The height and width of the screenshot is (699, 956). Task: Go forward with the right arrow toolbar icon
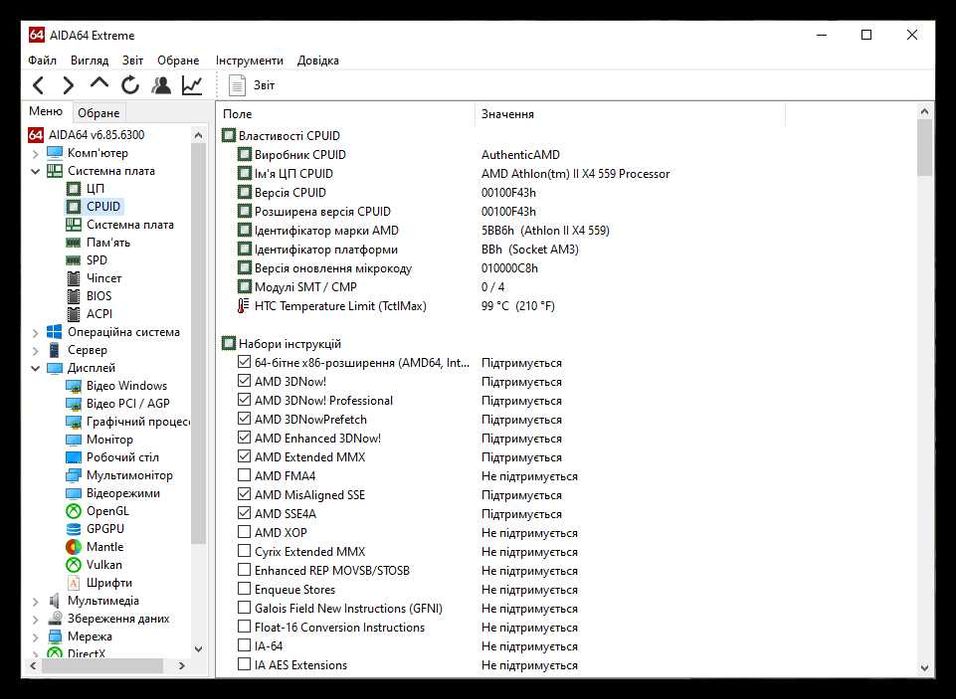(x=68, y=85)
